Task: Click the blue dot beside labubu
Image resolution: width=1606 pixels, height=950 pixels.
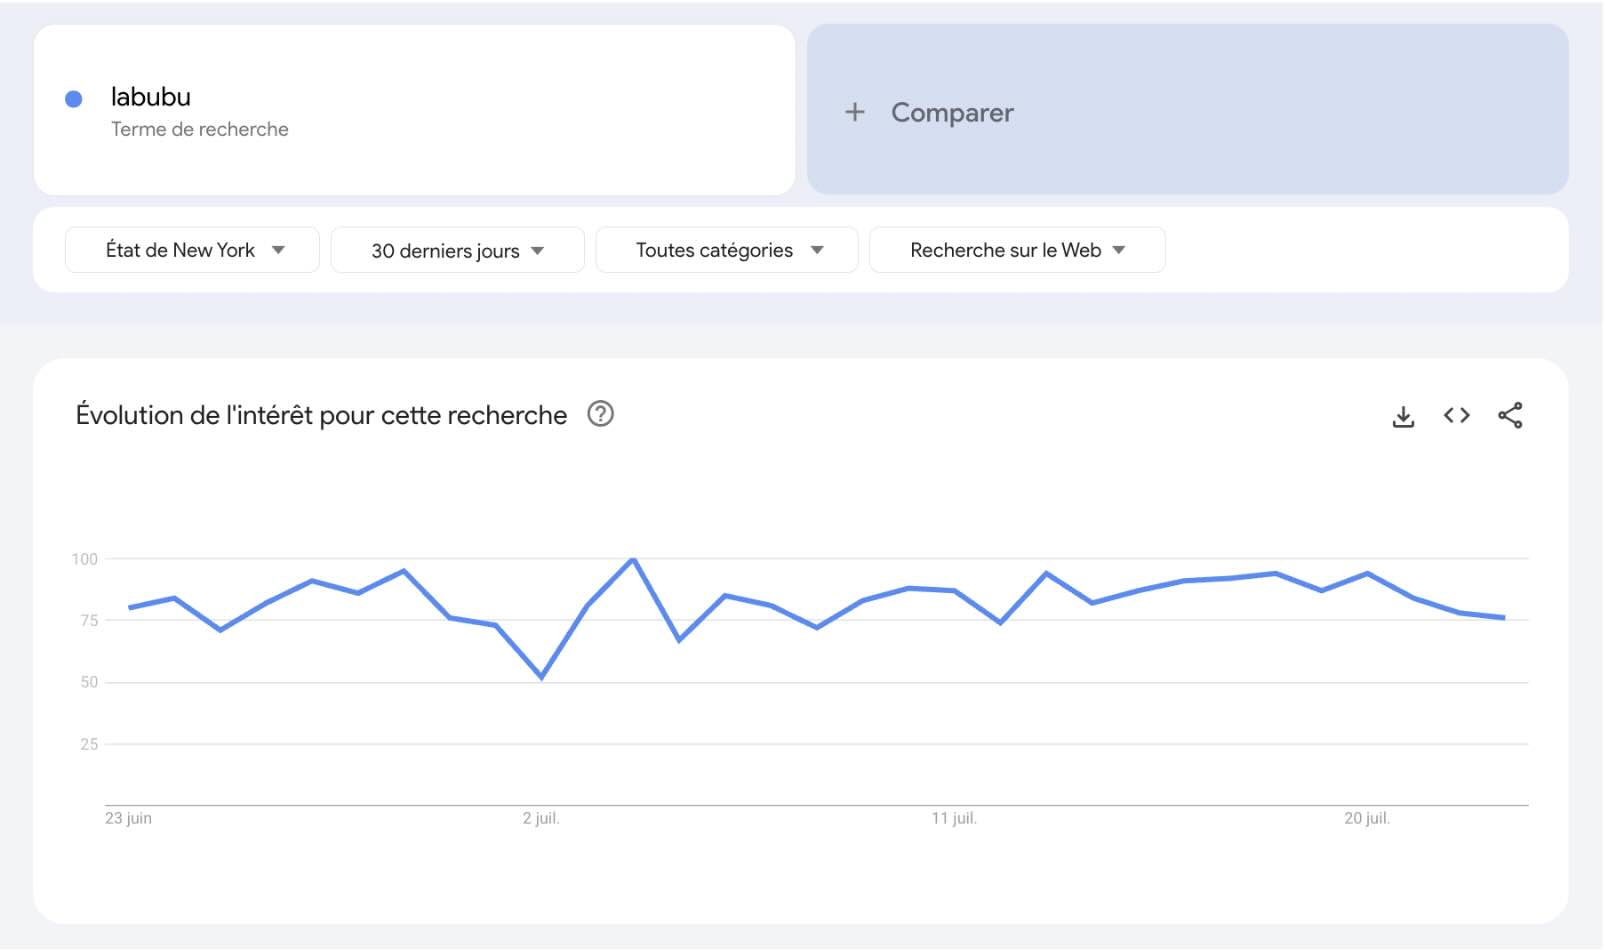Action: (73, 98)
